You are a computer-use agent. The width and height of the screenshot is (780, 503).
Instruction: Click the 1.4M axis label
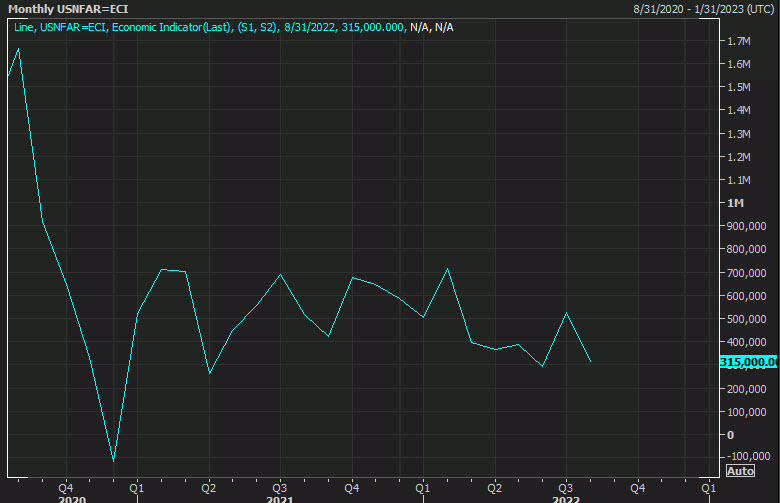coord(739,110)
